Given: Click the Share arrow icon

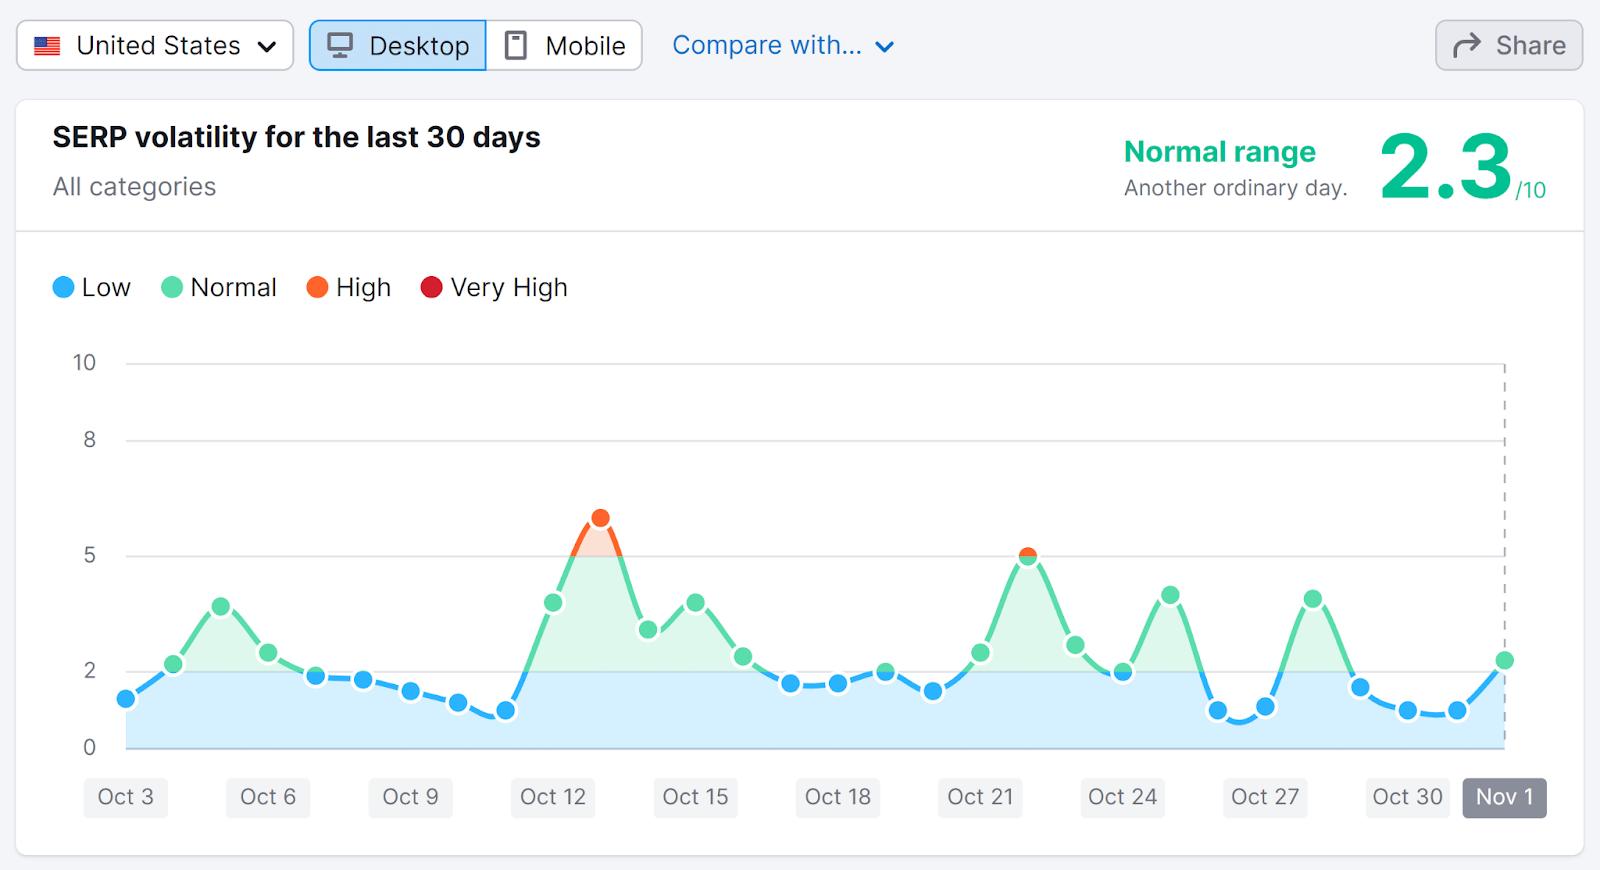Looking at the screenshot, I should pyautogui.click(x=1466, y=46).
